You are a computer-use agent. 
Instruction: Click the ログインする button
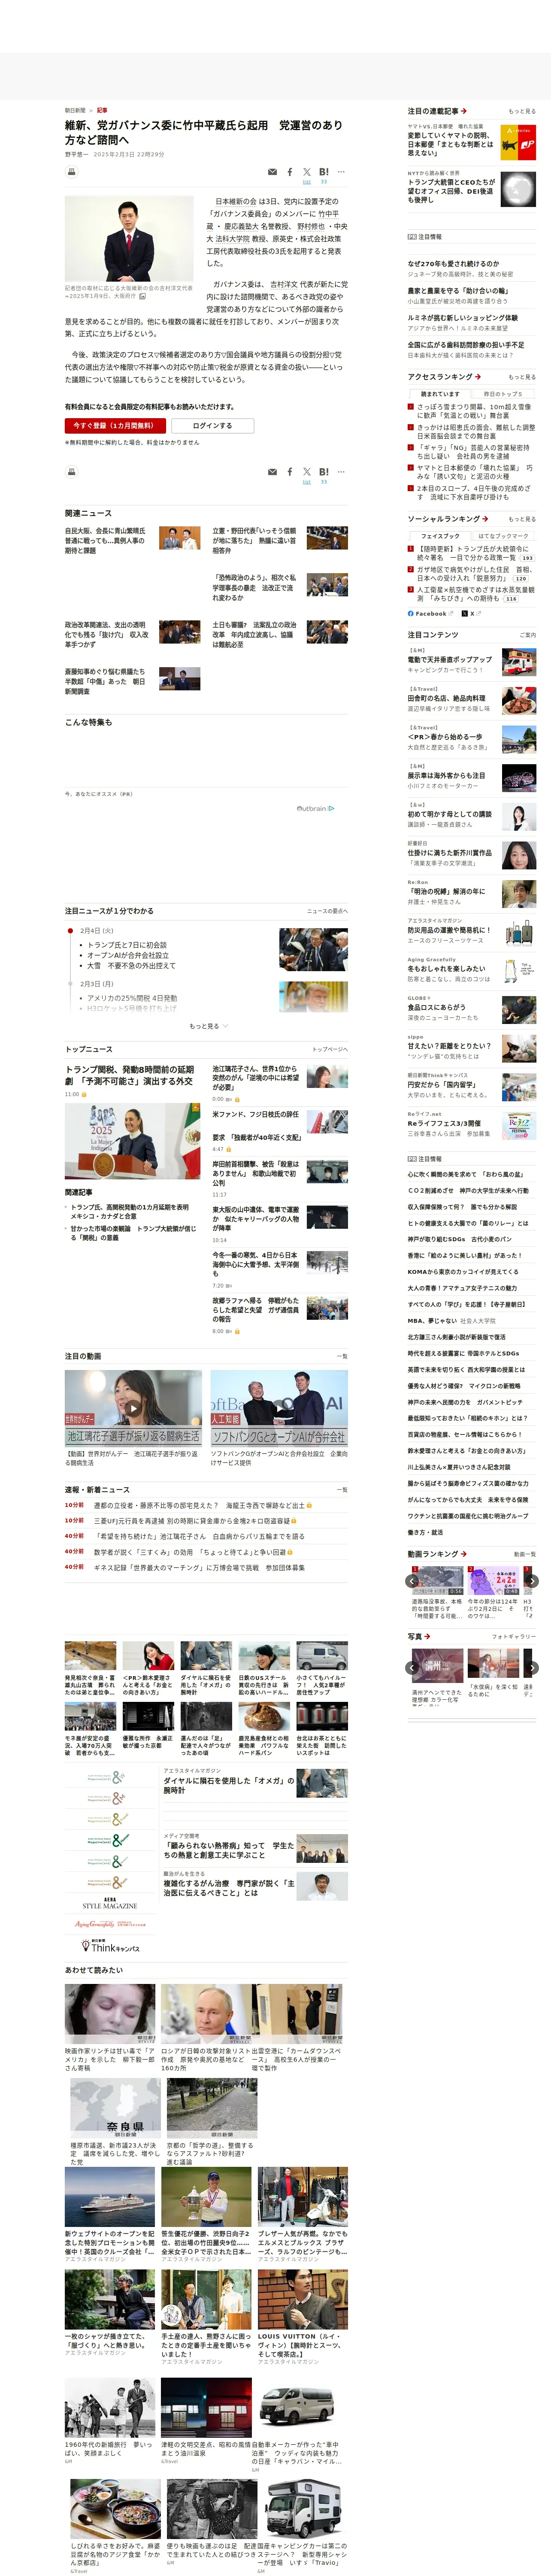[212, 426]
